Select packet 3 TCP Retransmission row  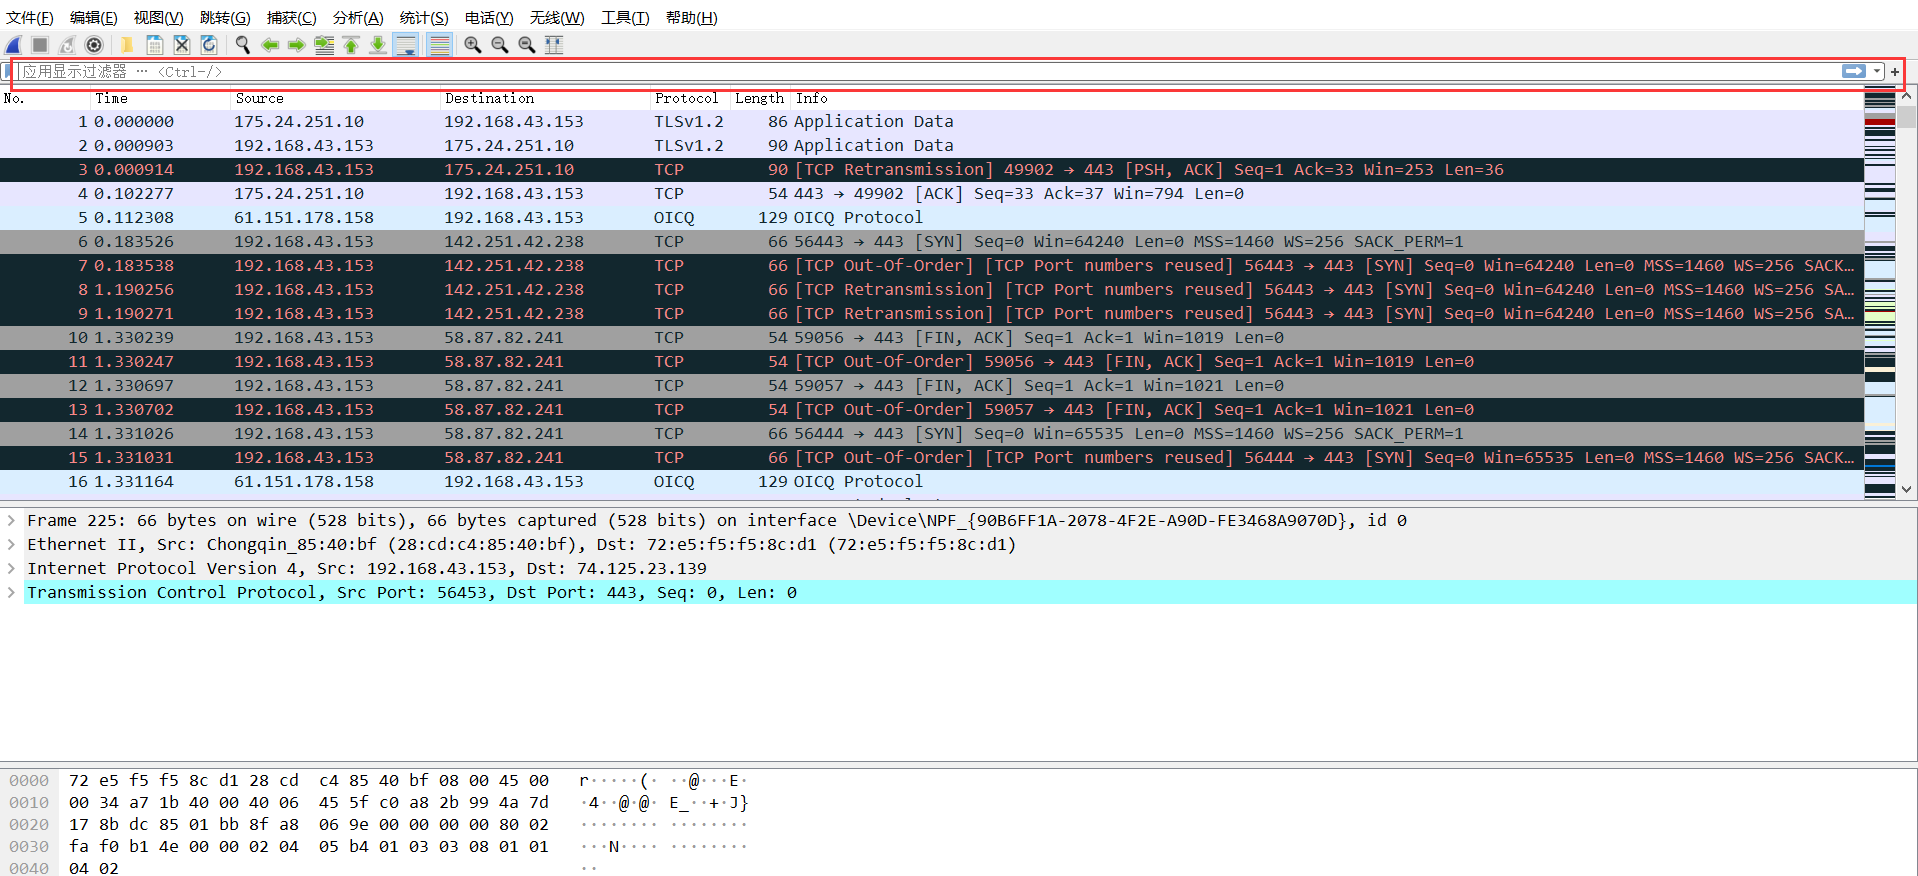932,169
